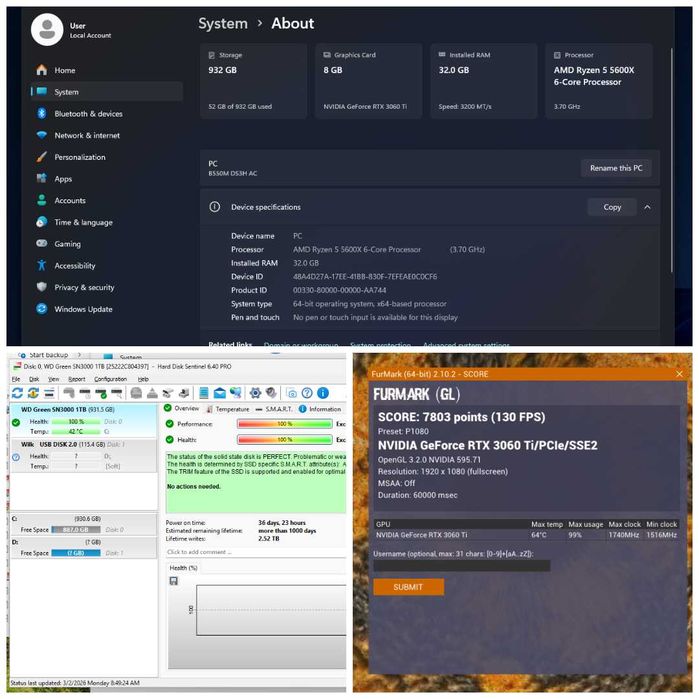Click the 'SCORE: 7803 points (130 FPS)' text
This screenshot has height=699, width=699.
tap(461, 417)
